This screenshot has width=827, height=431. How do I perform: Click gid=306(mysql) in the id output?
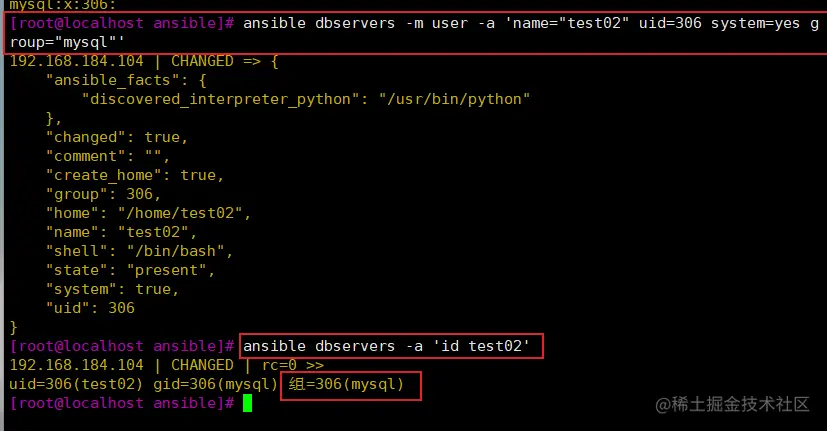215,384
